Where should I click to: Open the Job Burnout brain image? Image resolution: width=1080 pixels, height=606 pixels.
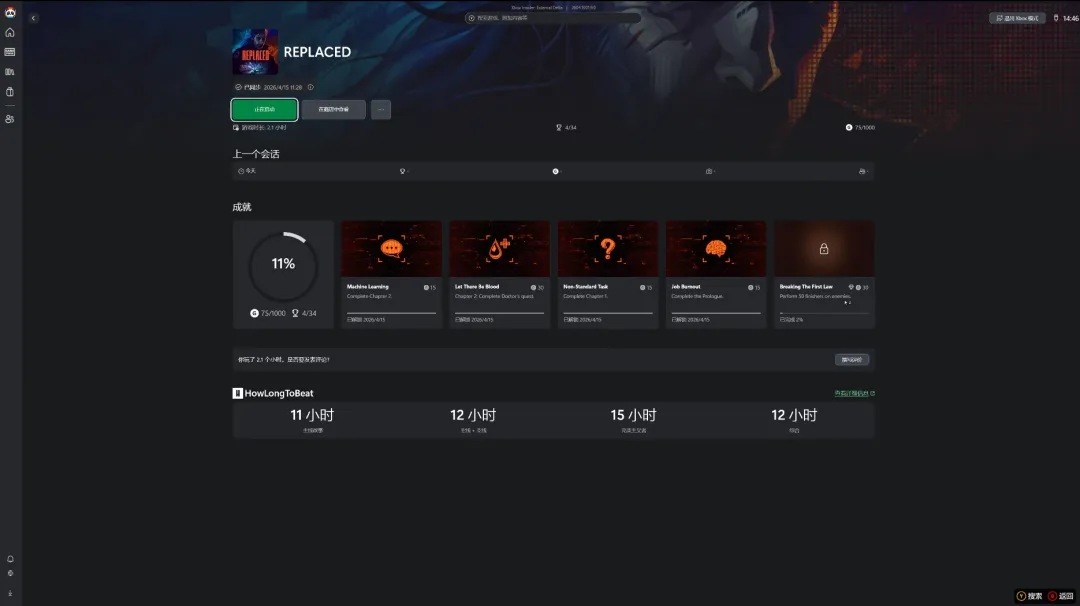pyautogui.click(x=716, y=249)
